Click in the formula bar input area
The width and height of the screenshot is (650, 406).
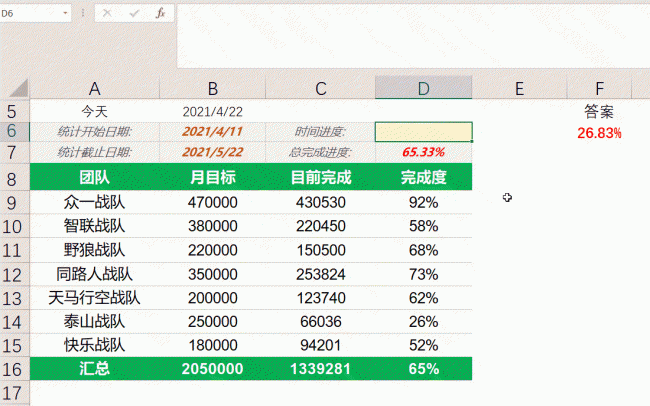(413, 36)
